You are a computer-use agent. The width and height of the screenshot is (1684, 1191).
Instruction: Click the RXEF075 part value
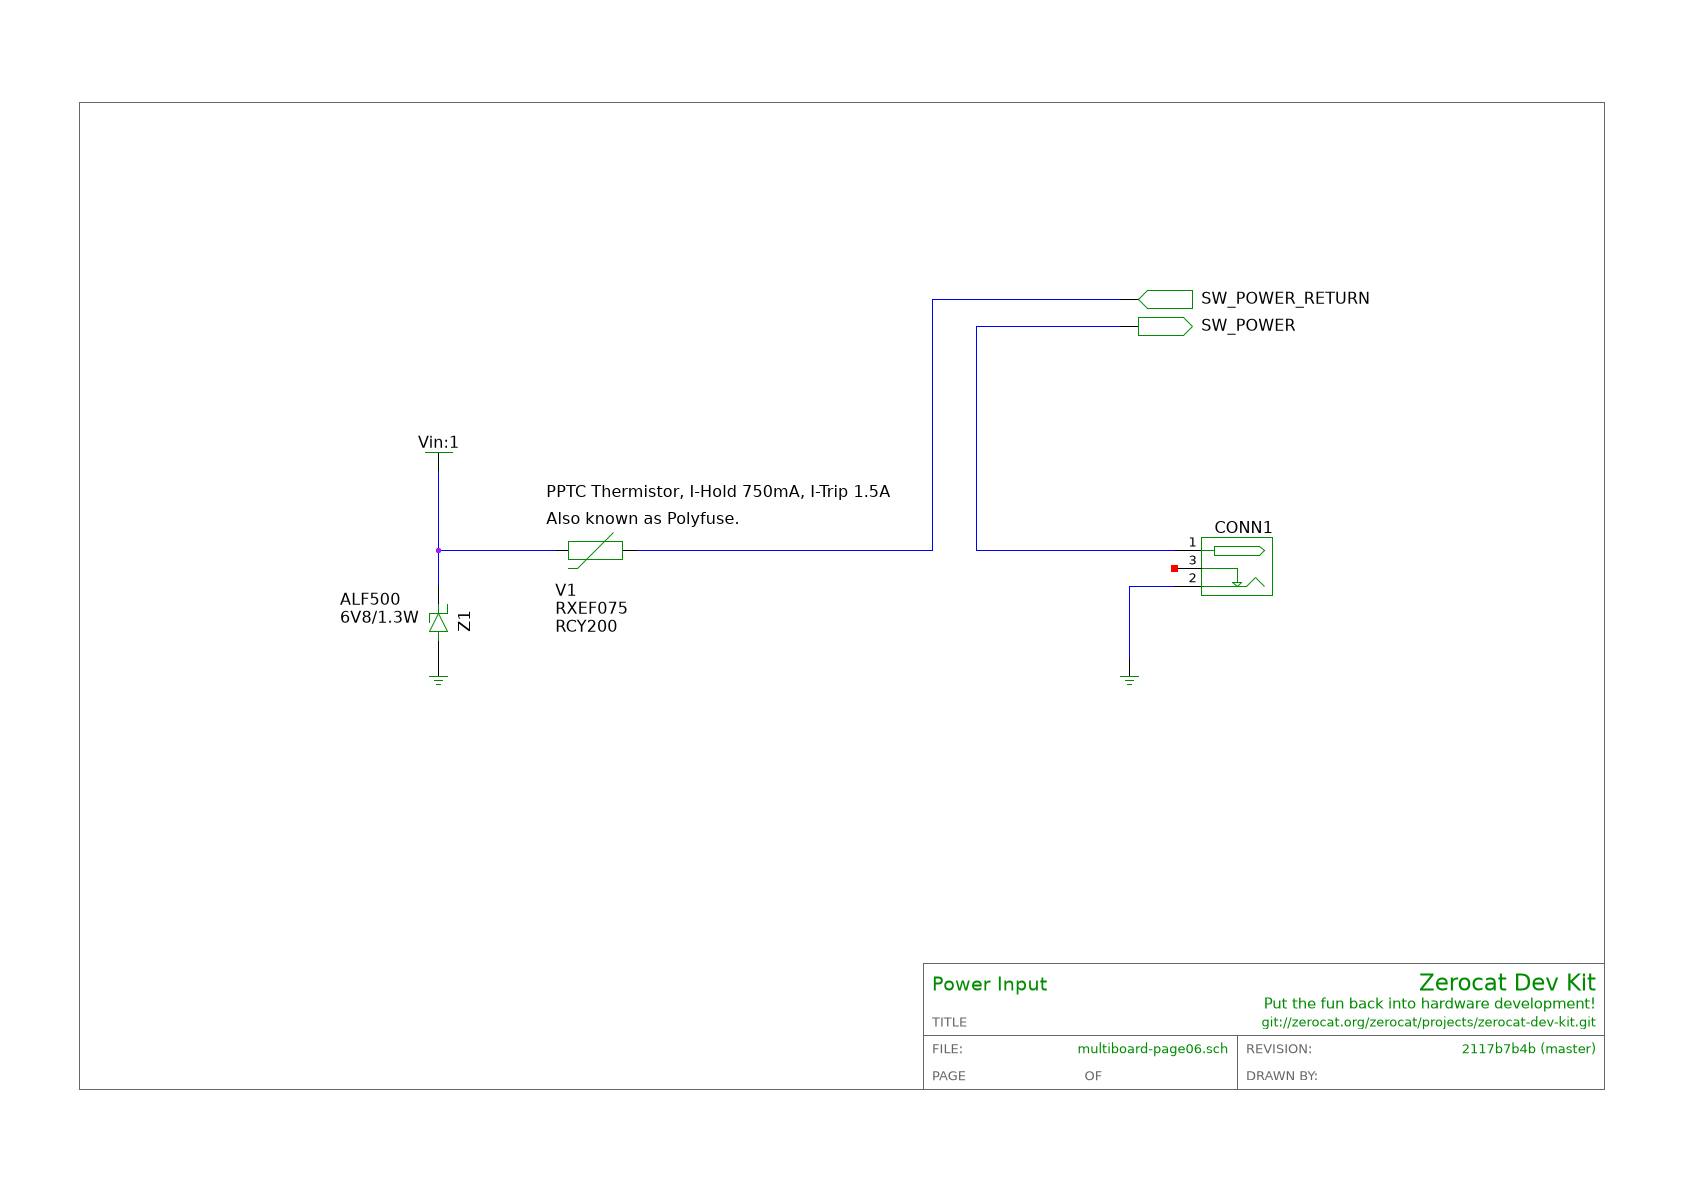591,608
